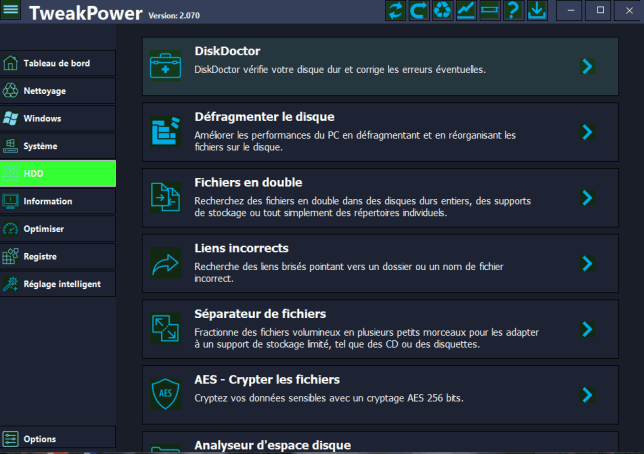This screenshot has height=454, width=644.
Task: Click the download arrow icon in the toolbar
Action: [537, 11]
